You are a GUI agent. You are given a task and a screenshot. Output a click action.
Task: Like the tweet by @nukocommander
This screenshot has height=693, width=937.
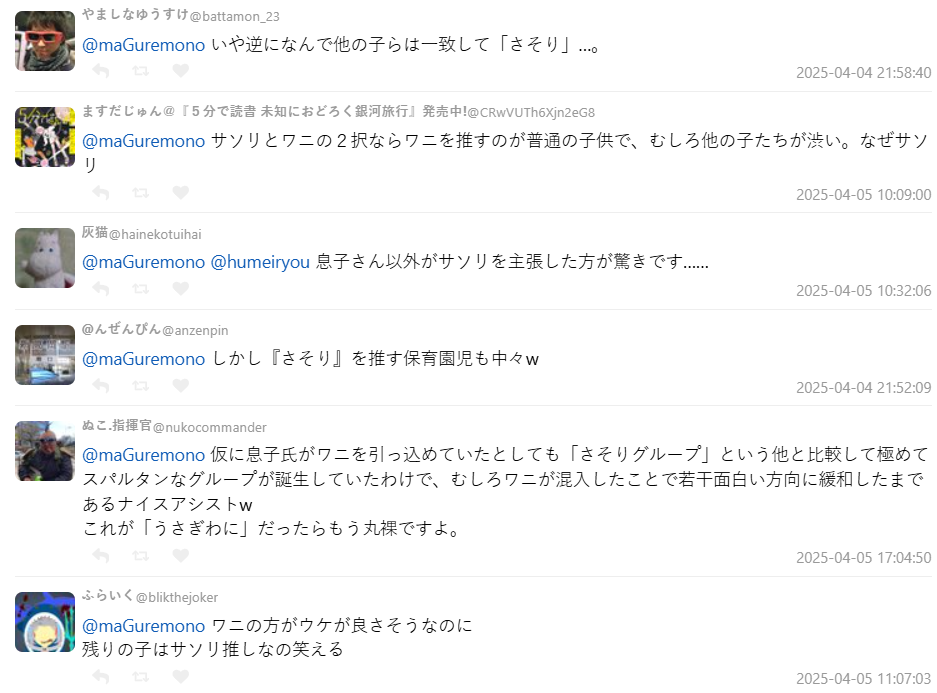coord(180,556)
